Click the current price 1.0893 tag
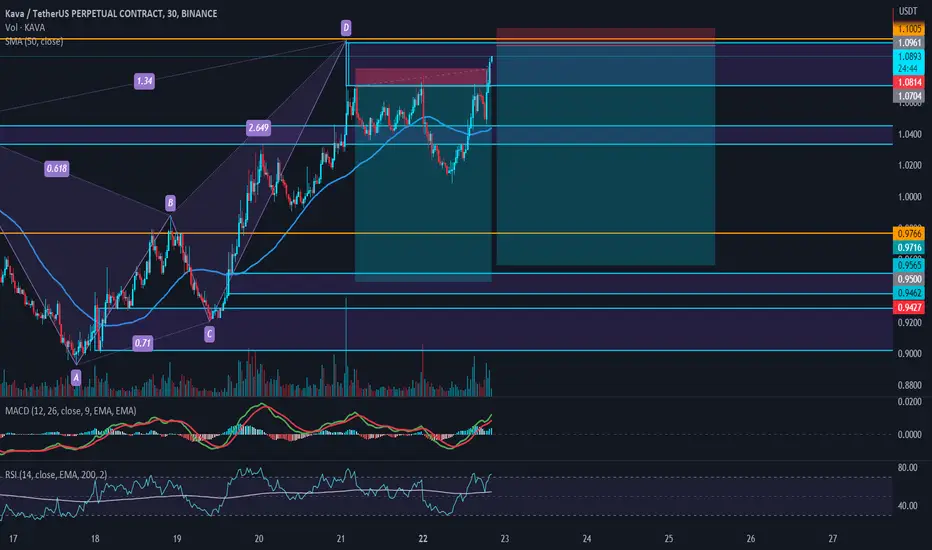932x550 pixels. coord(909,56)
